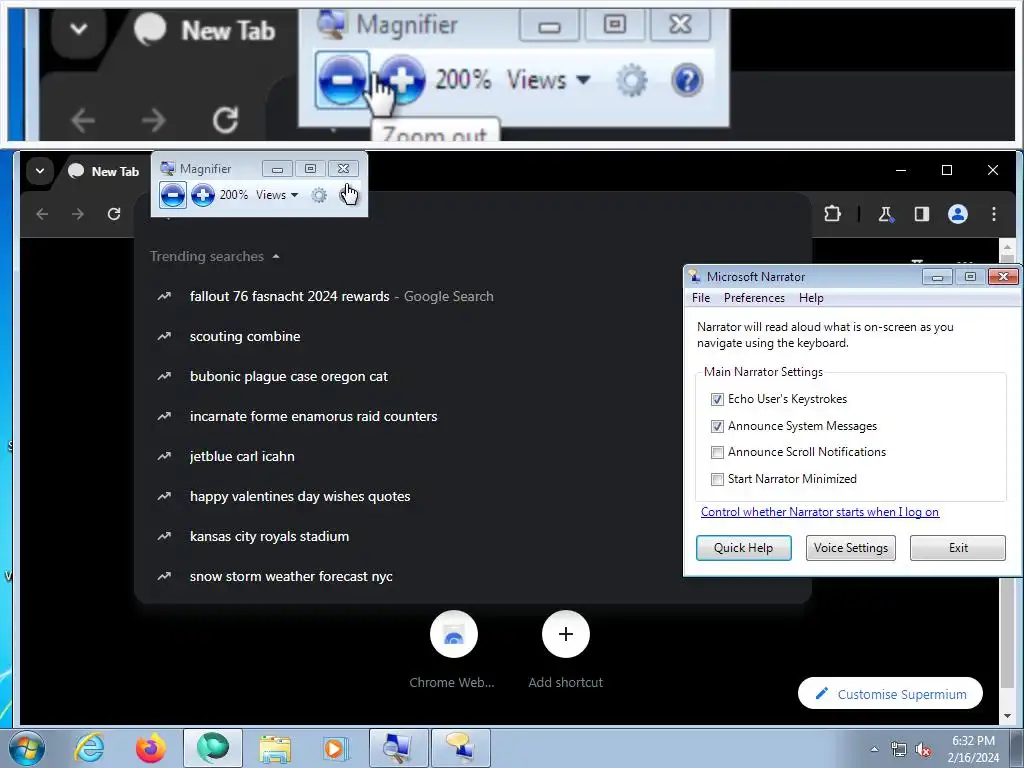Go forward in the browser
This screenshot has width=1024, height=768.
[78, 214]
